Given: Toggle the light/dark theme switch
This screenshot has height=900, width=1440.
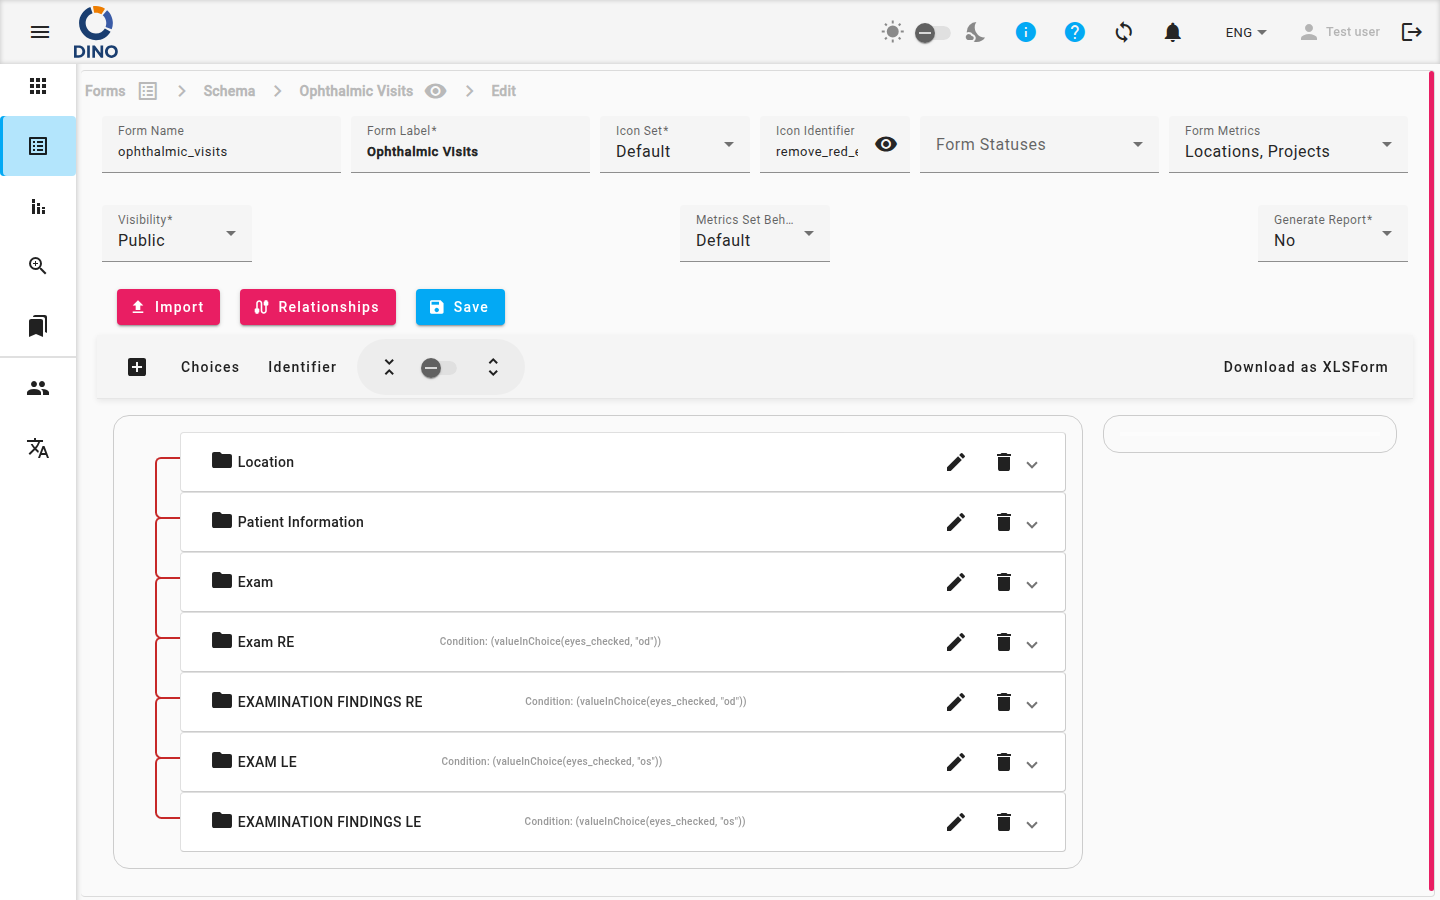Looking at the screenshot, I should [932, 33].
